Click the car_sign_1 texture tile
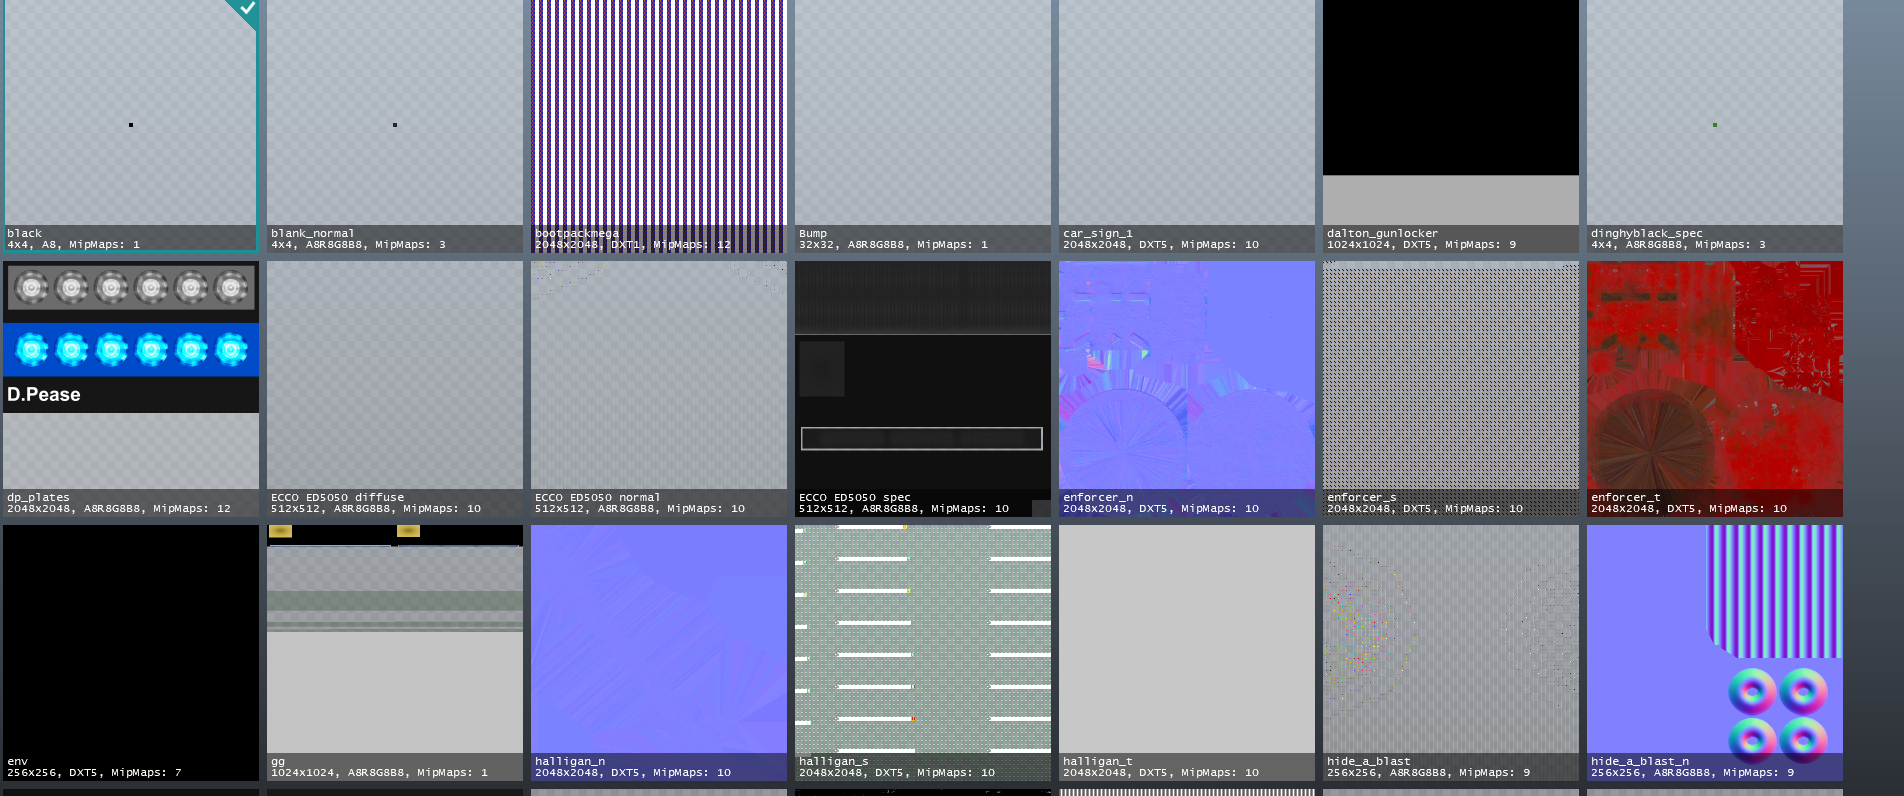The image size is (1904, 796). (x=1186, y=125)
